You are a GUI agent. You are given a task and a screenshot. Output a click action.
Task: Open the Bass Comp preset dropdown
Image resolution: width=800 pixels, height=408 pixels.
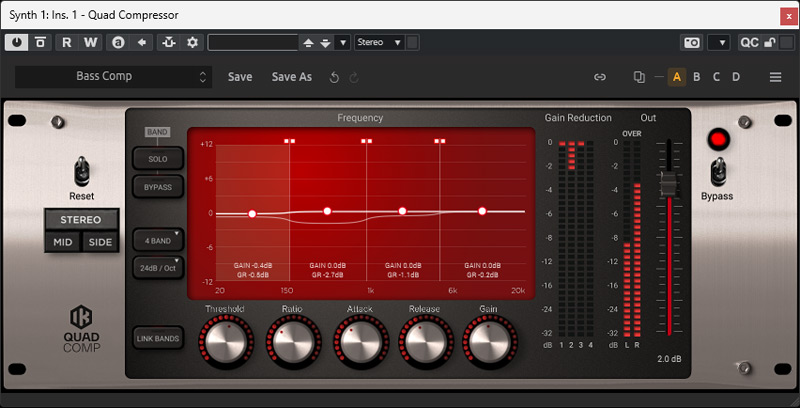[x=113, y=77]
